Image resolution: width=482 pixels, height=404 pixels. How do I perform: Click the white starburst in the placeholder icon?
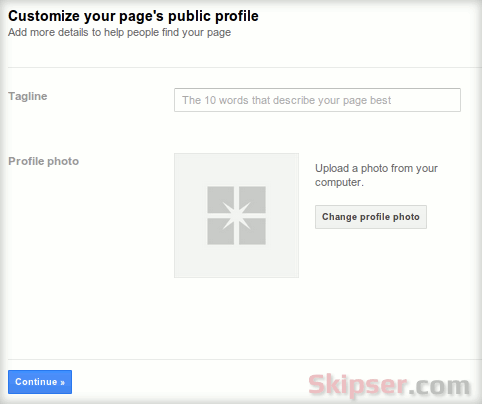pyautogui.click(x=236, y=216)
